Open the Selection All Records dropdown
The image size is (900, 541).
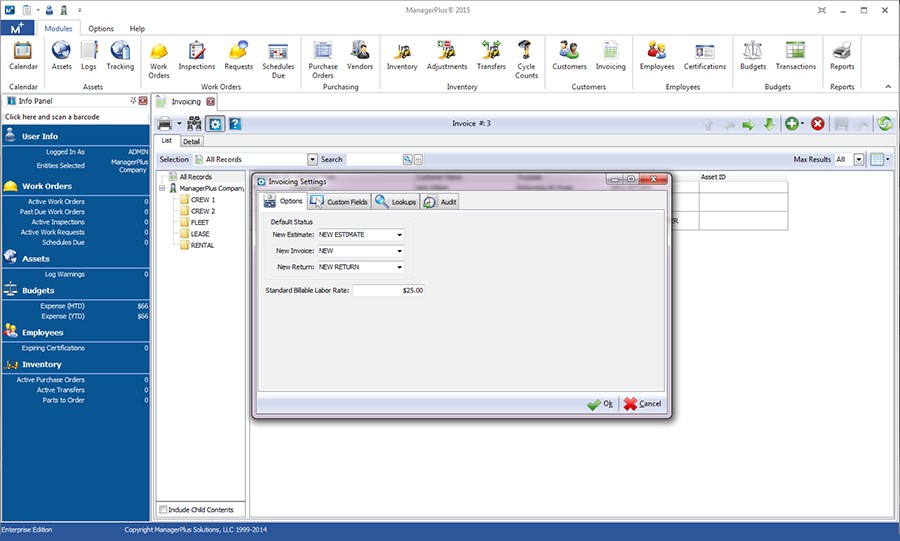[312, 159]
